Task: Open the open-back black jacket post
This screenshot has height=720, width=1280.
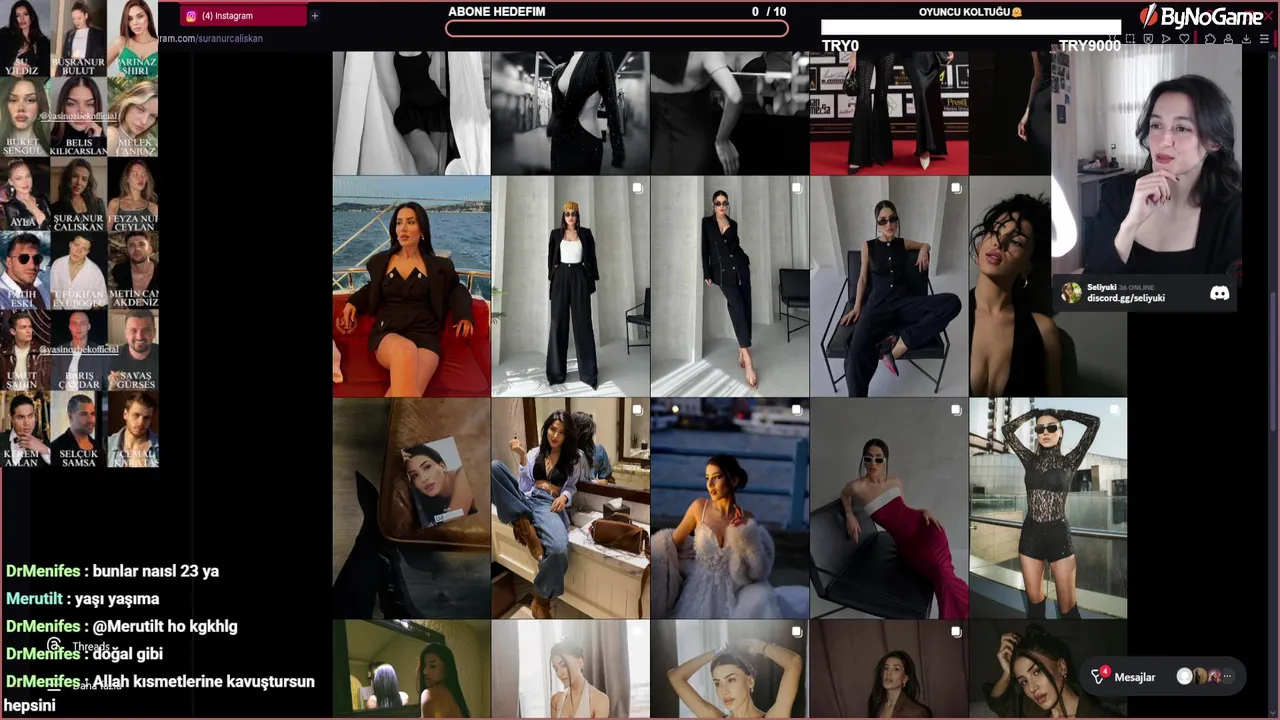Action: click(570, 113)
